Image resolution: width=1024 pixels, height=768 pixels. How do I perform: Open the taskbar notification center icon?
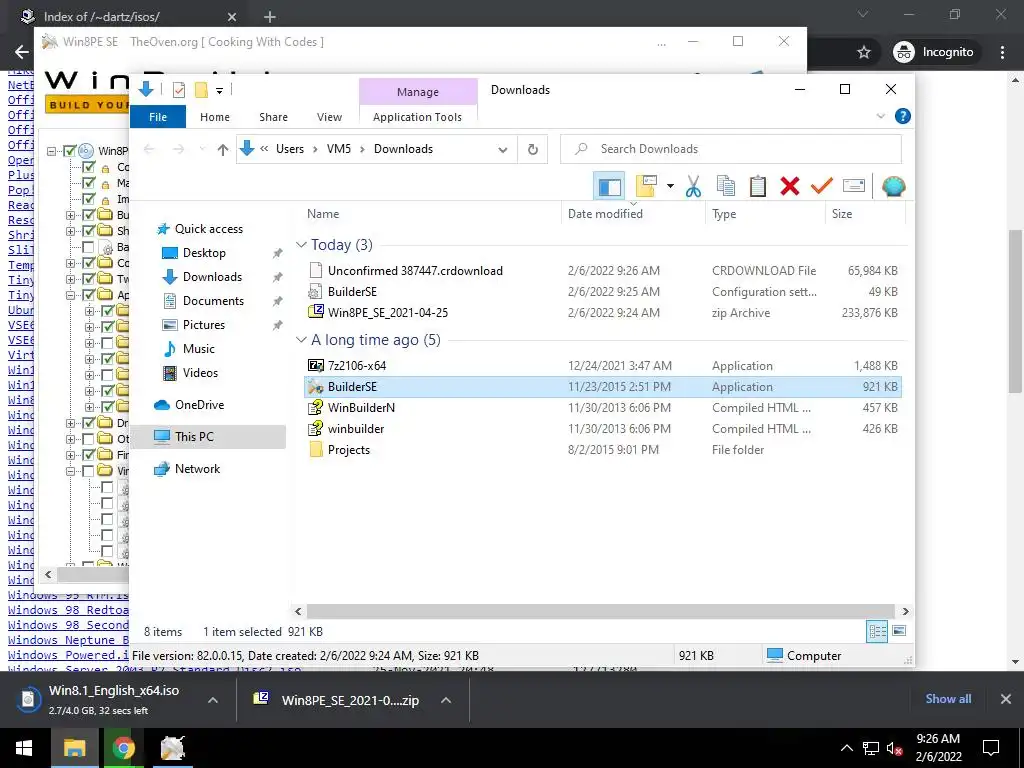pyautogui.click(x=991, y=748)
